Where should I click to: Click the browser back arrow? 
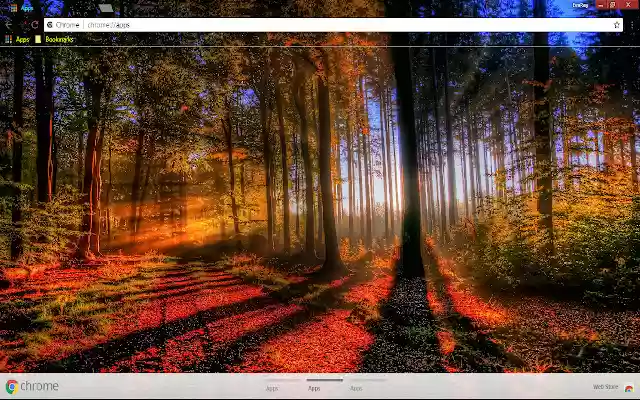click(9, 25)
